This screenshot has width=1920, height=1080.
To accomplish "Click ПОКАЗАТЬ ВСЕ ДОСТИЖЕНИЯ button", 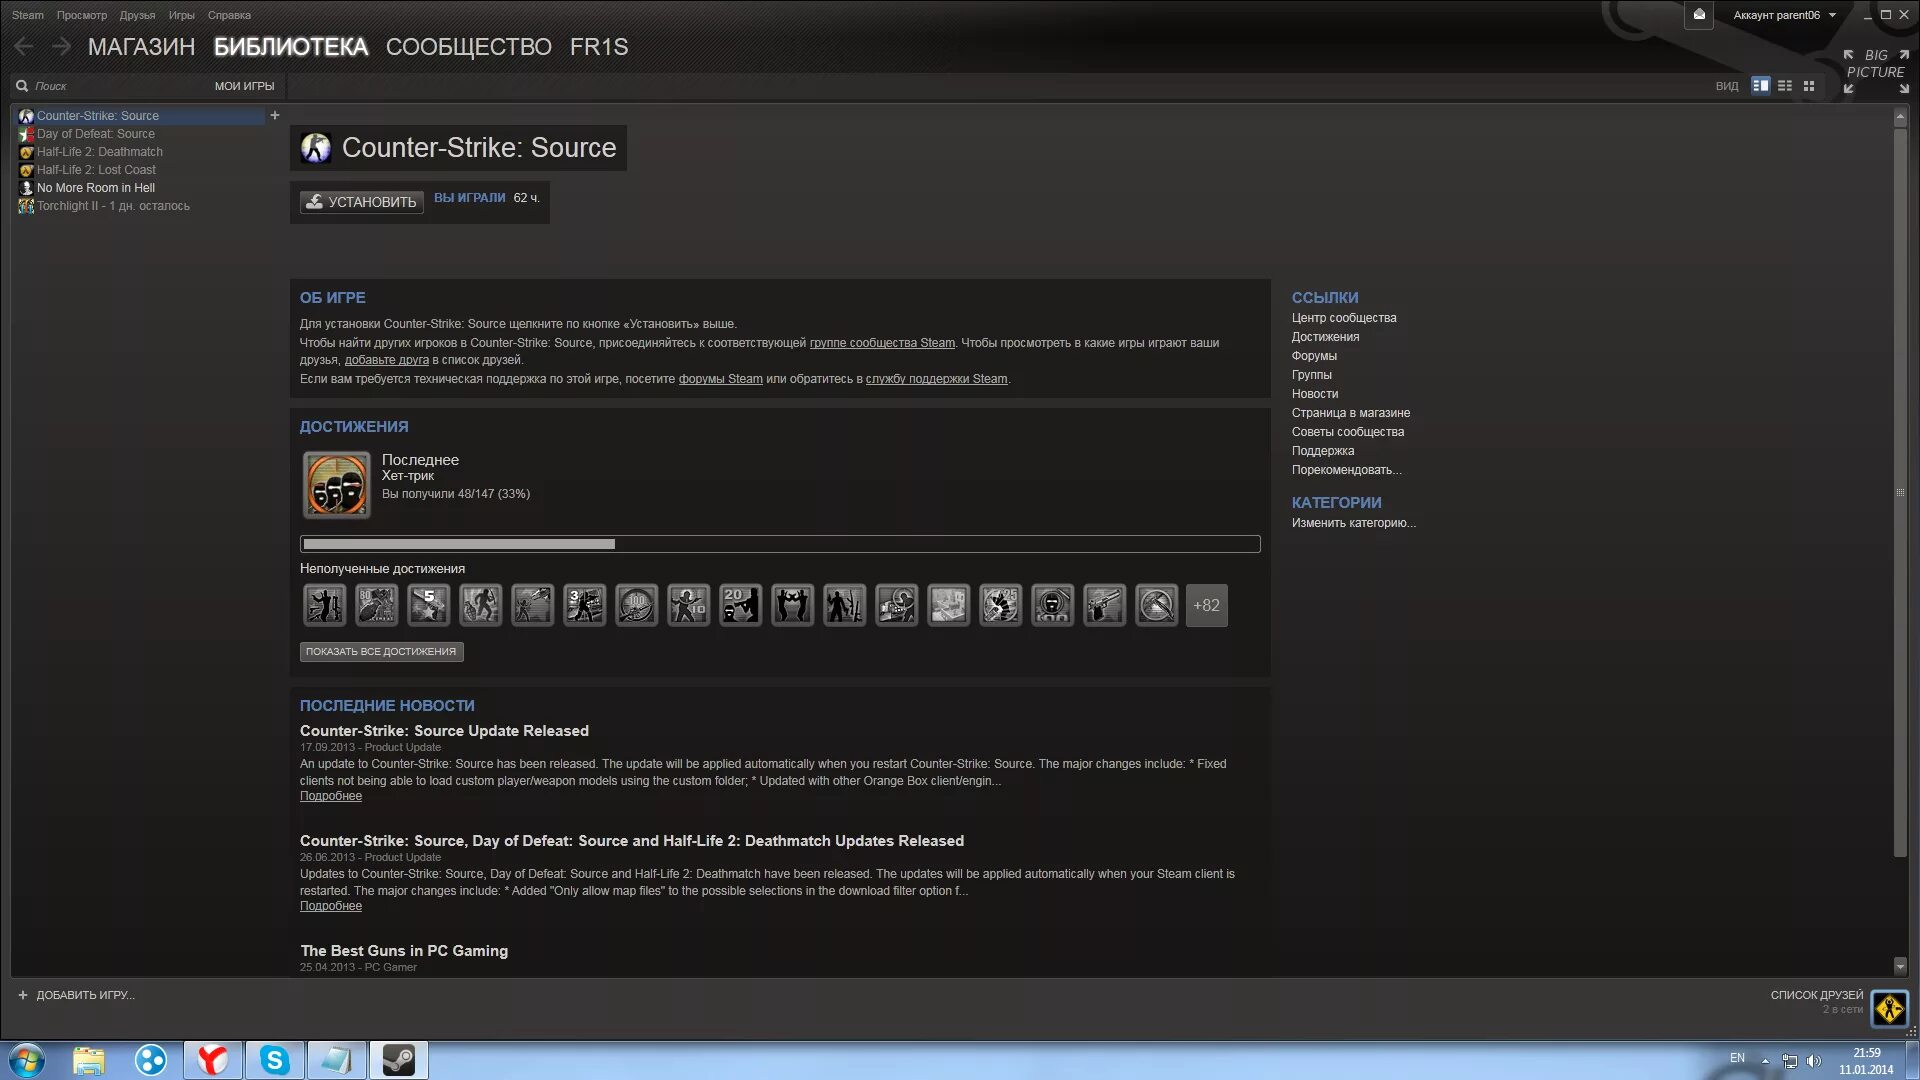I will [381, 651].
